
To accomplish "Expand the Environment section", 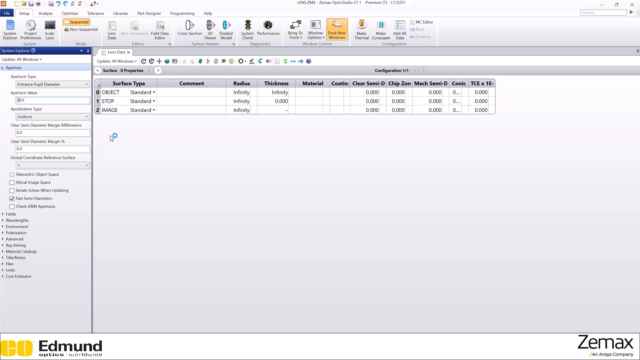I will pos(3,227).
